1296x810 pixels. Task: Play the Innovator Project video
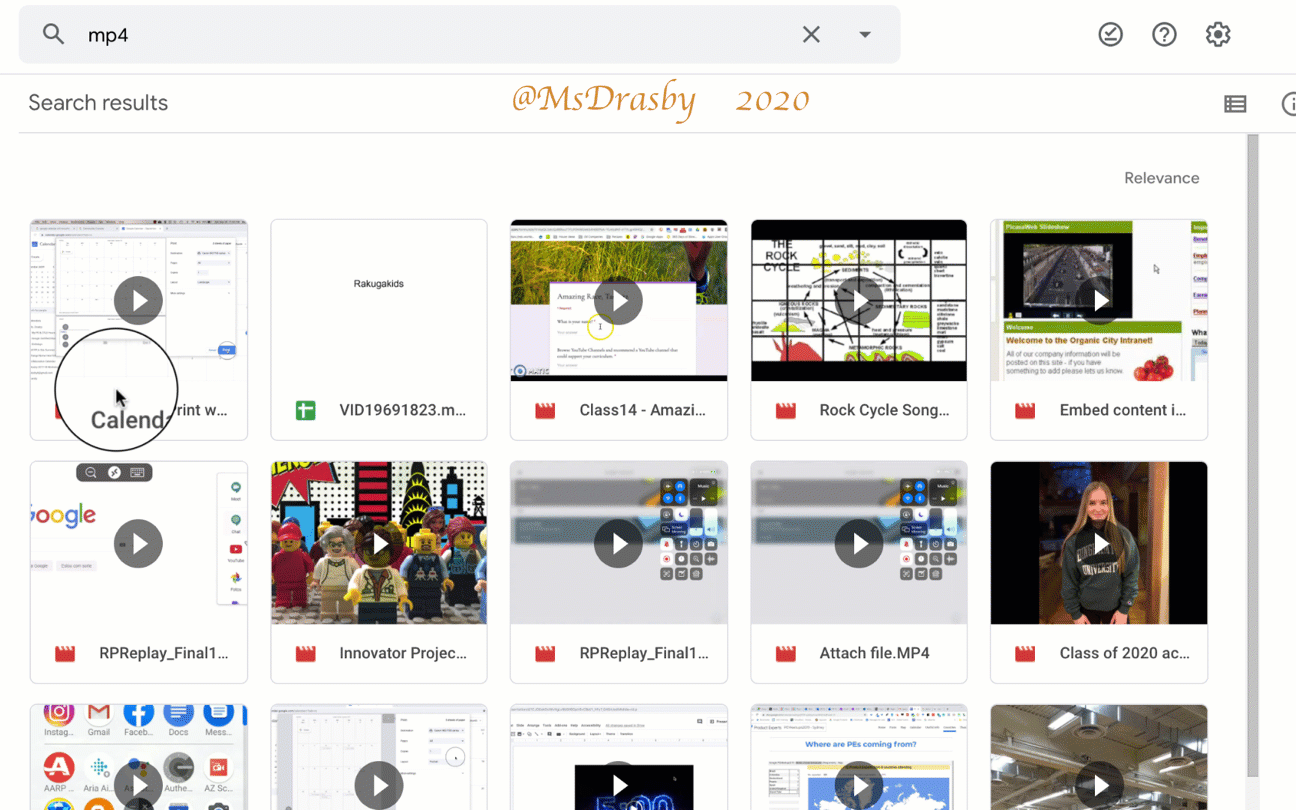coord(378,543)
